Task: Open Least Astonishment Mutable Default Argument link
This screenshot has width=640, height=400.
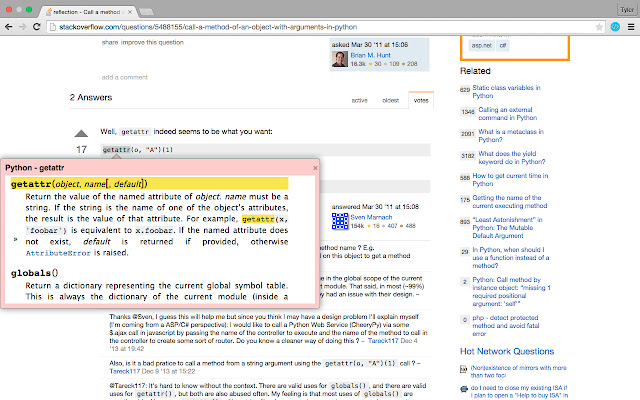Action: 507,227
